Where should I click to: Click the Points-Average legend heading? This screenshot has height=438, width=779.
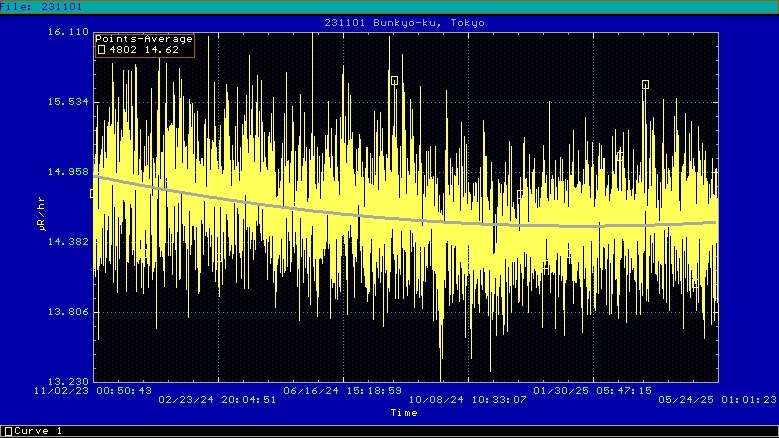point(143,38)
